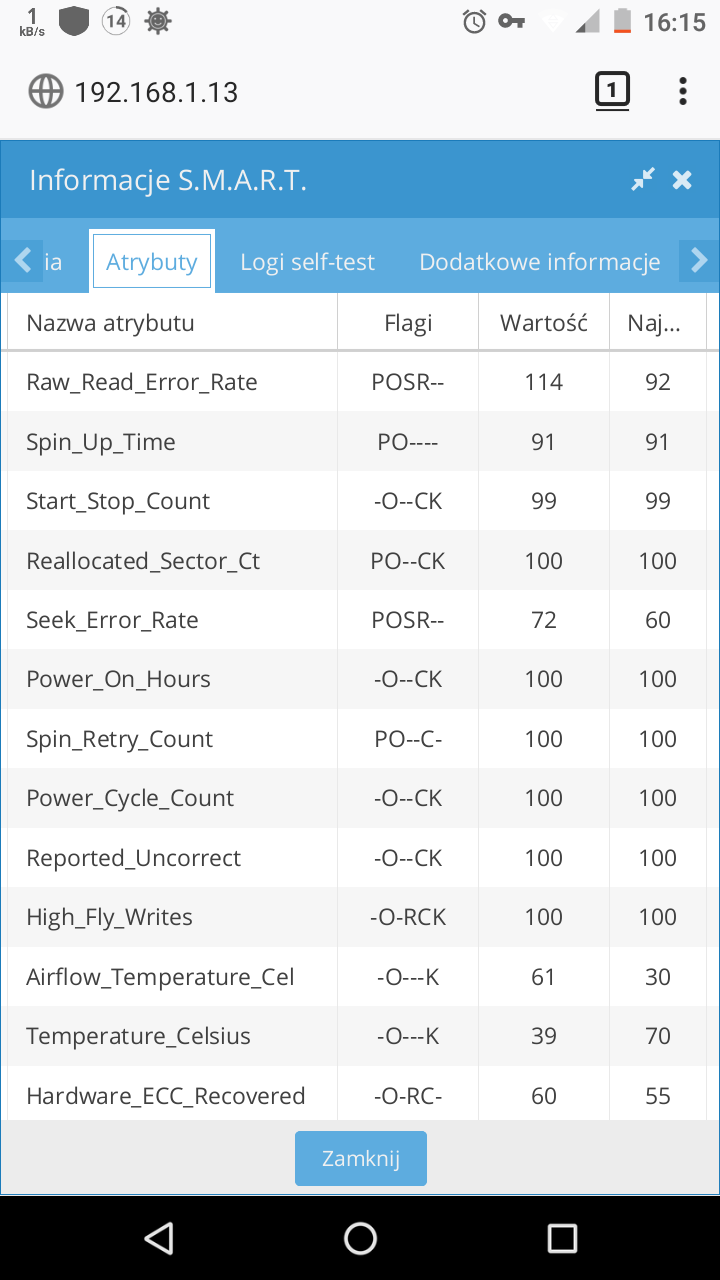Open the browser three-dot overflow menu
720x1280 pixels.
tap(683, 92)
